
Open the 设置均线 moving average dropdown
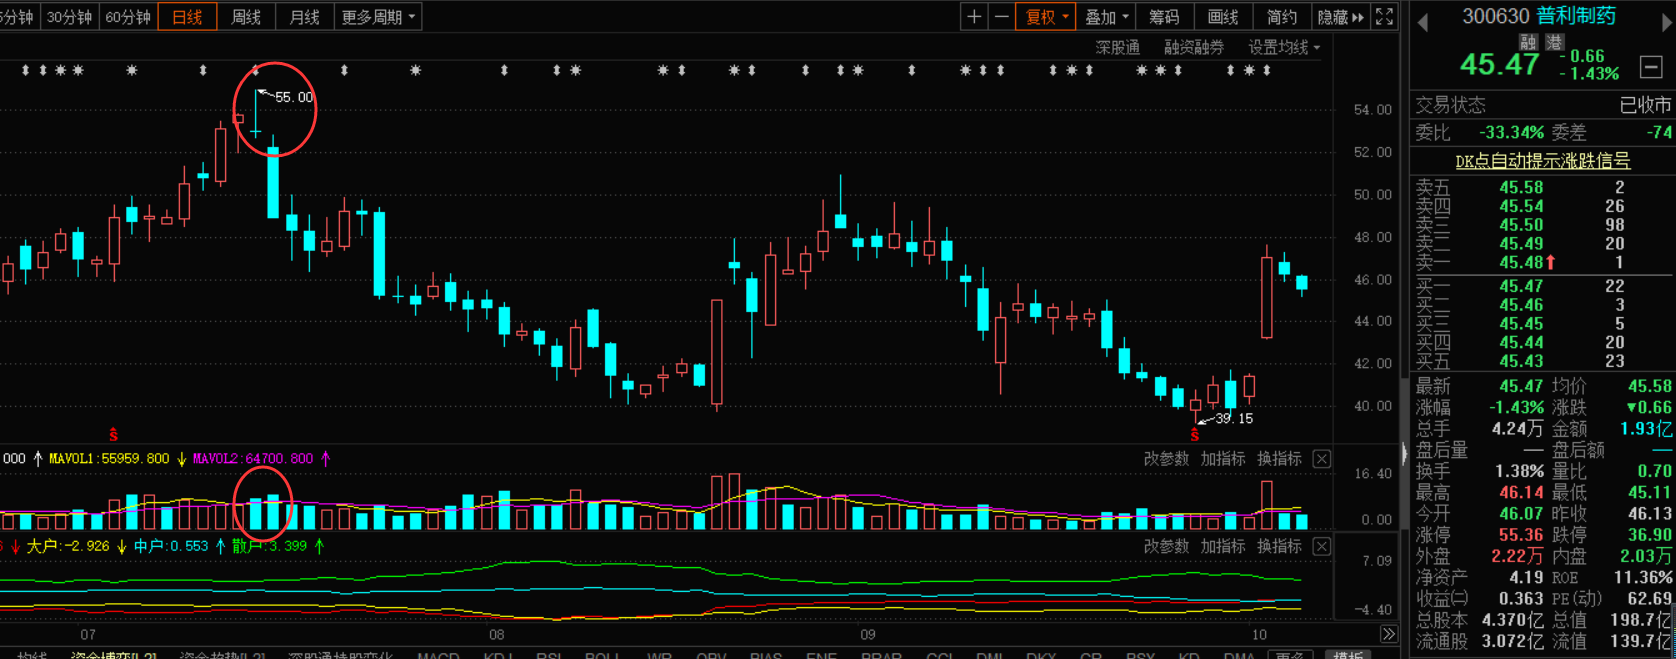pos(1283,48)
